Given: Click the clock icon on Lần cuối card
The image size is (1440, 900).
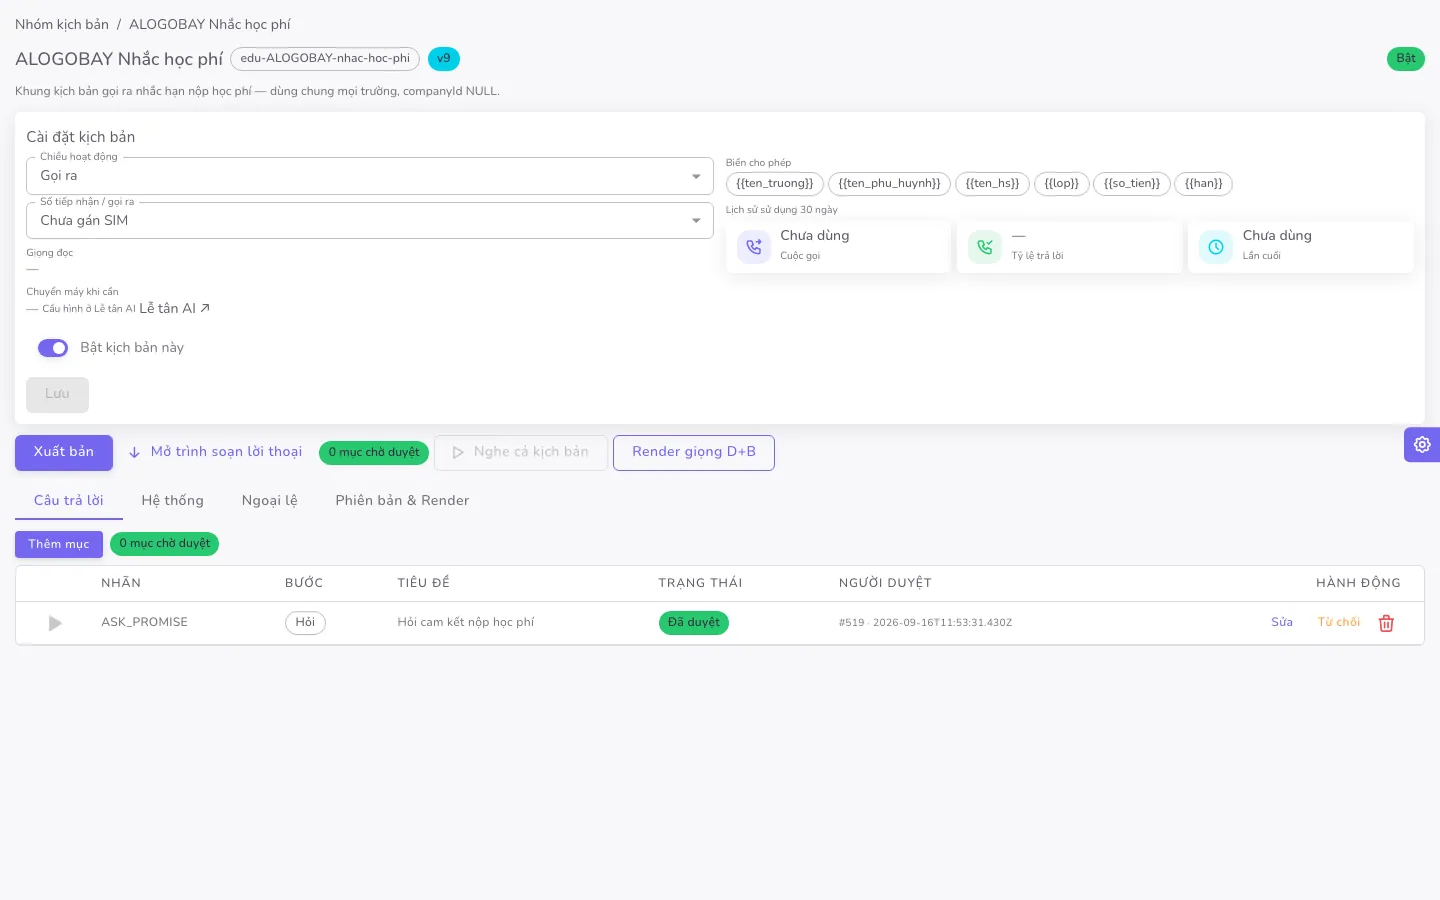Looking at the screenshot, I should pyautogui.click(x=1216, y=246).
